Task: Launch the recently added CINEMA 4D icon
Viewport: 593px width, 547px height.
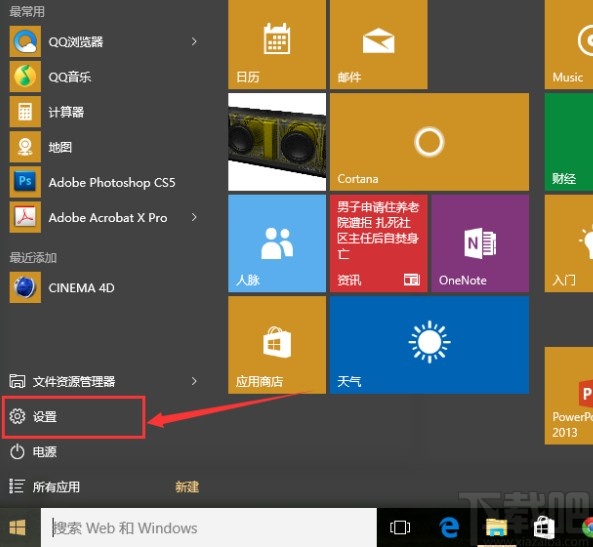Action: tap(25, 287)
